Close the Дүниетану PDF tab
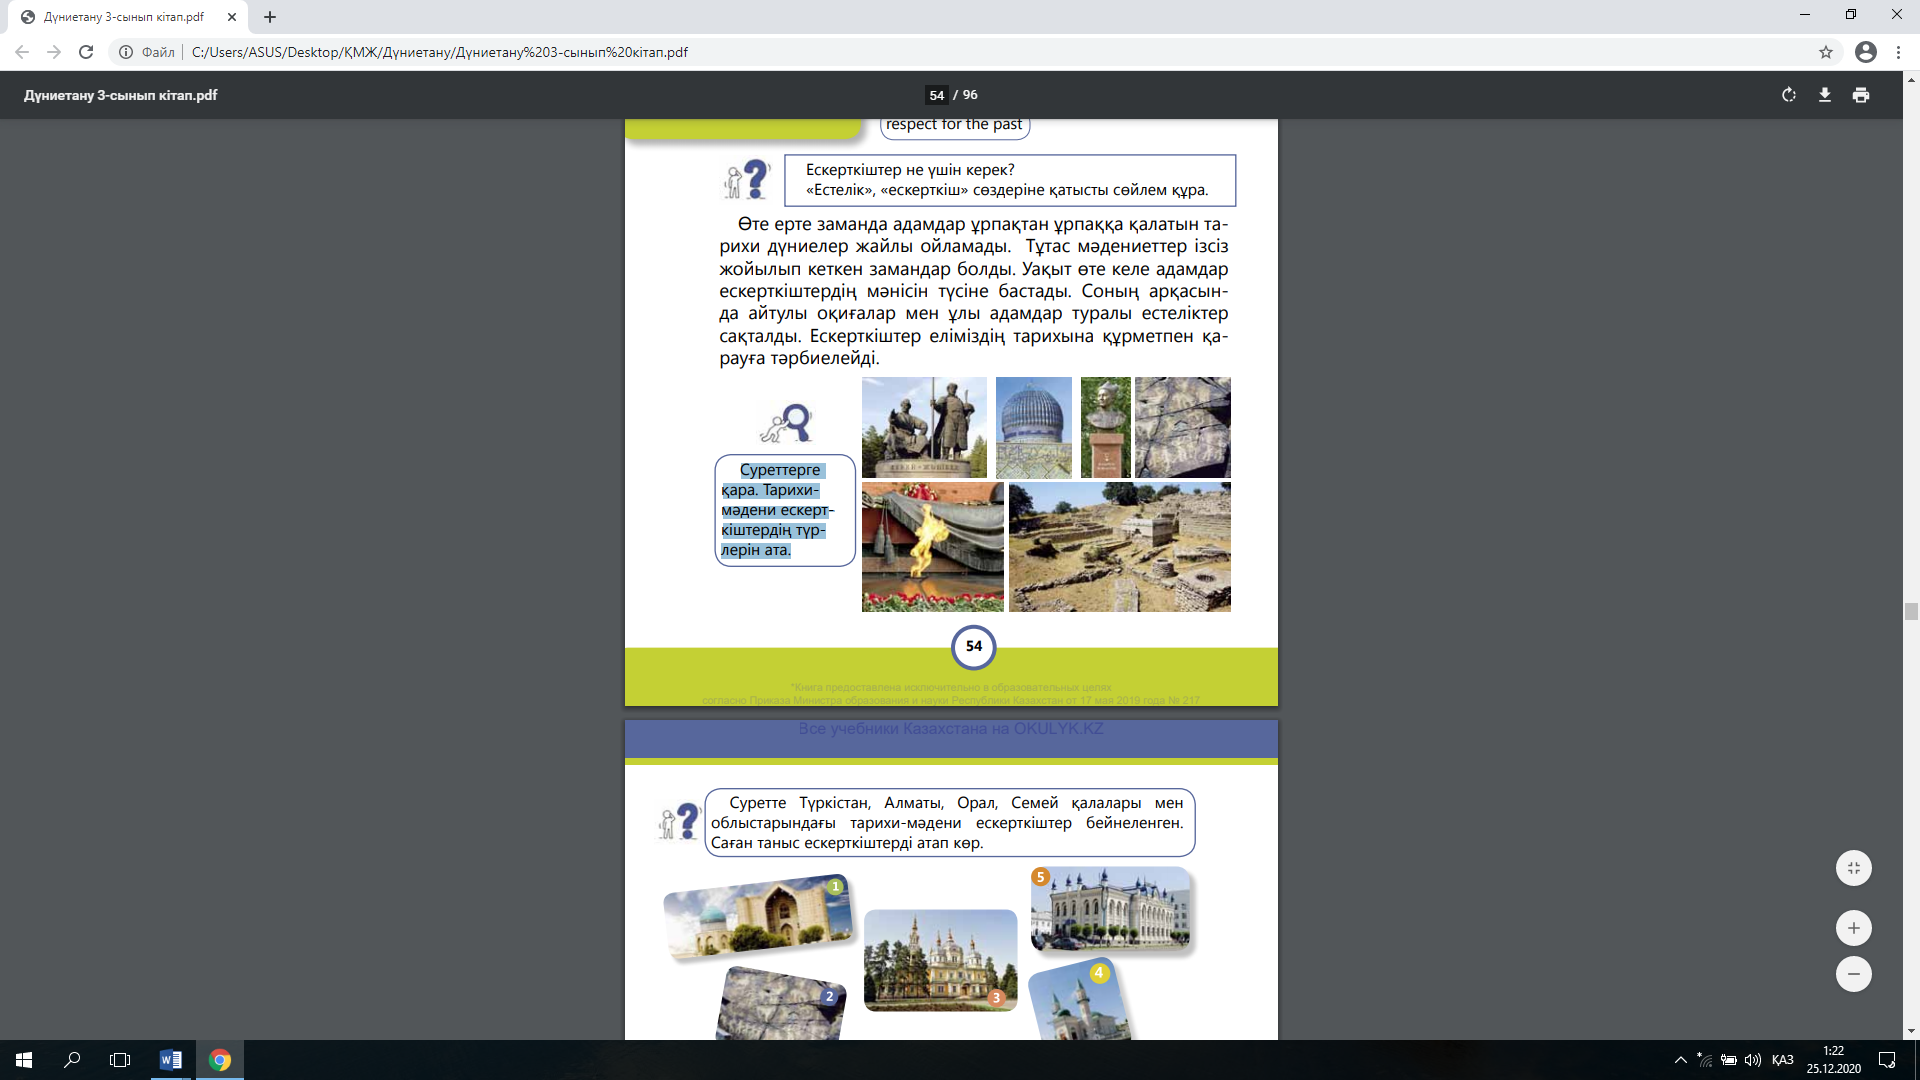The image size is (1920, 1080). click(232, 17)
